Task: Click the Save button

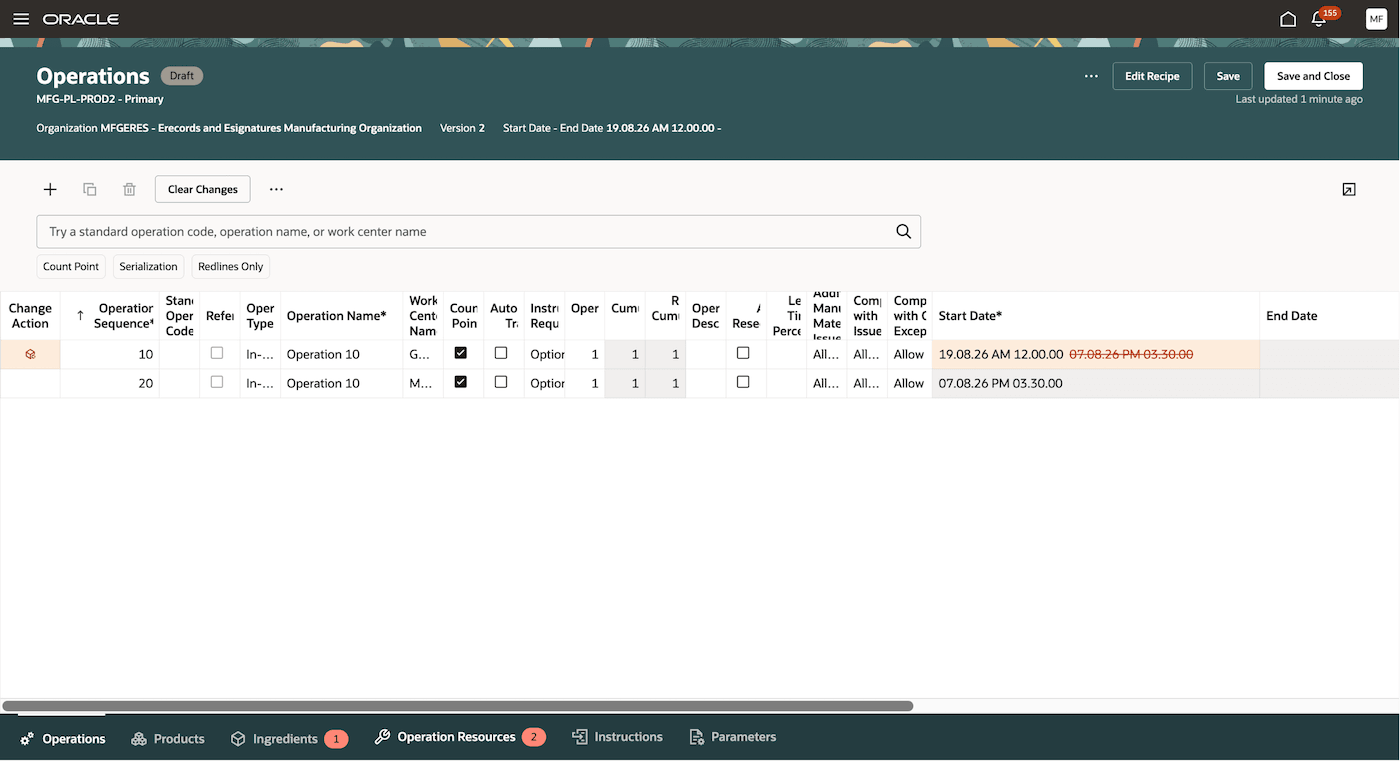Action: 1228,76
